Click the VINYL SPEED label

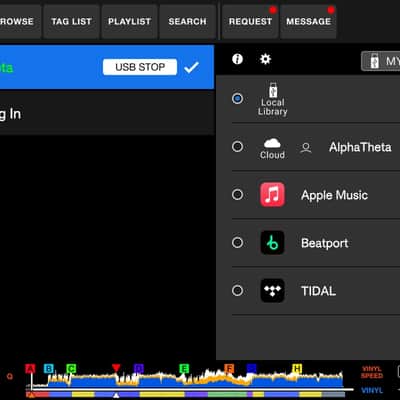click(372, 372)
